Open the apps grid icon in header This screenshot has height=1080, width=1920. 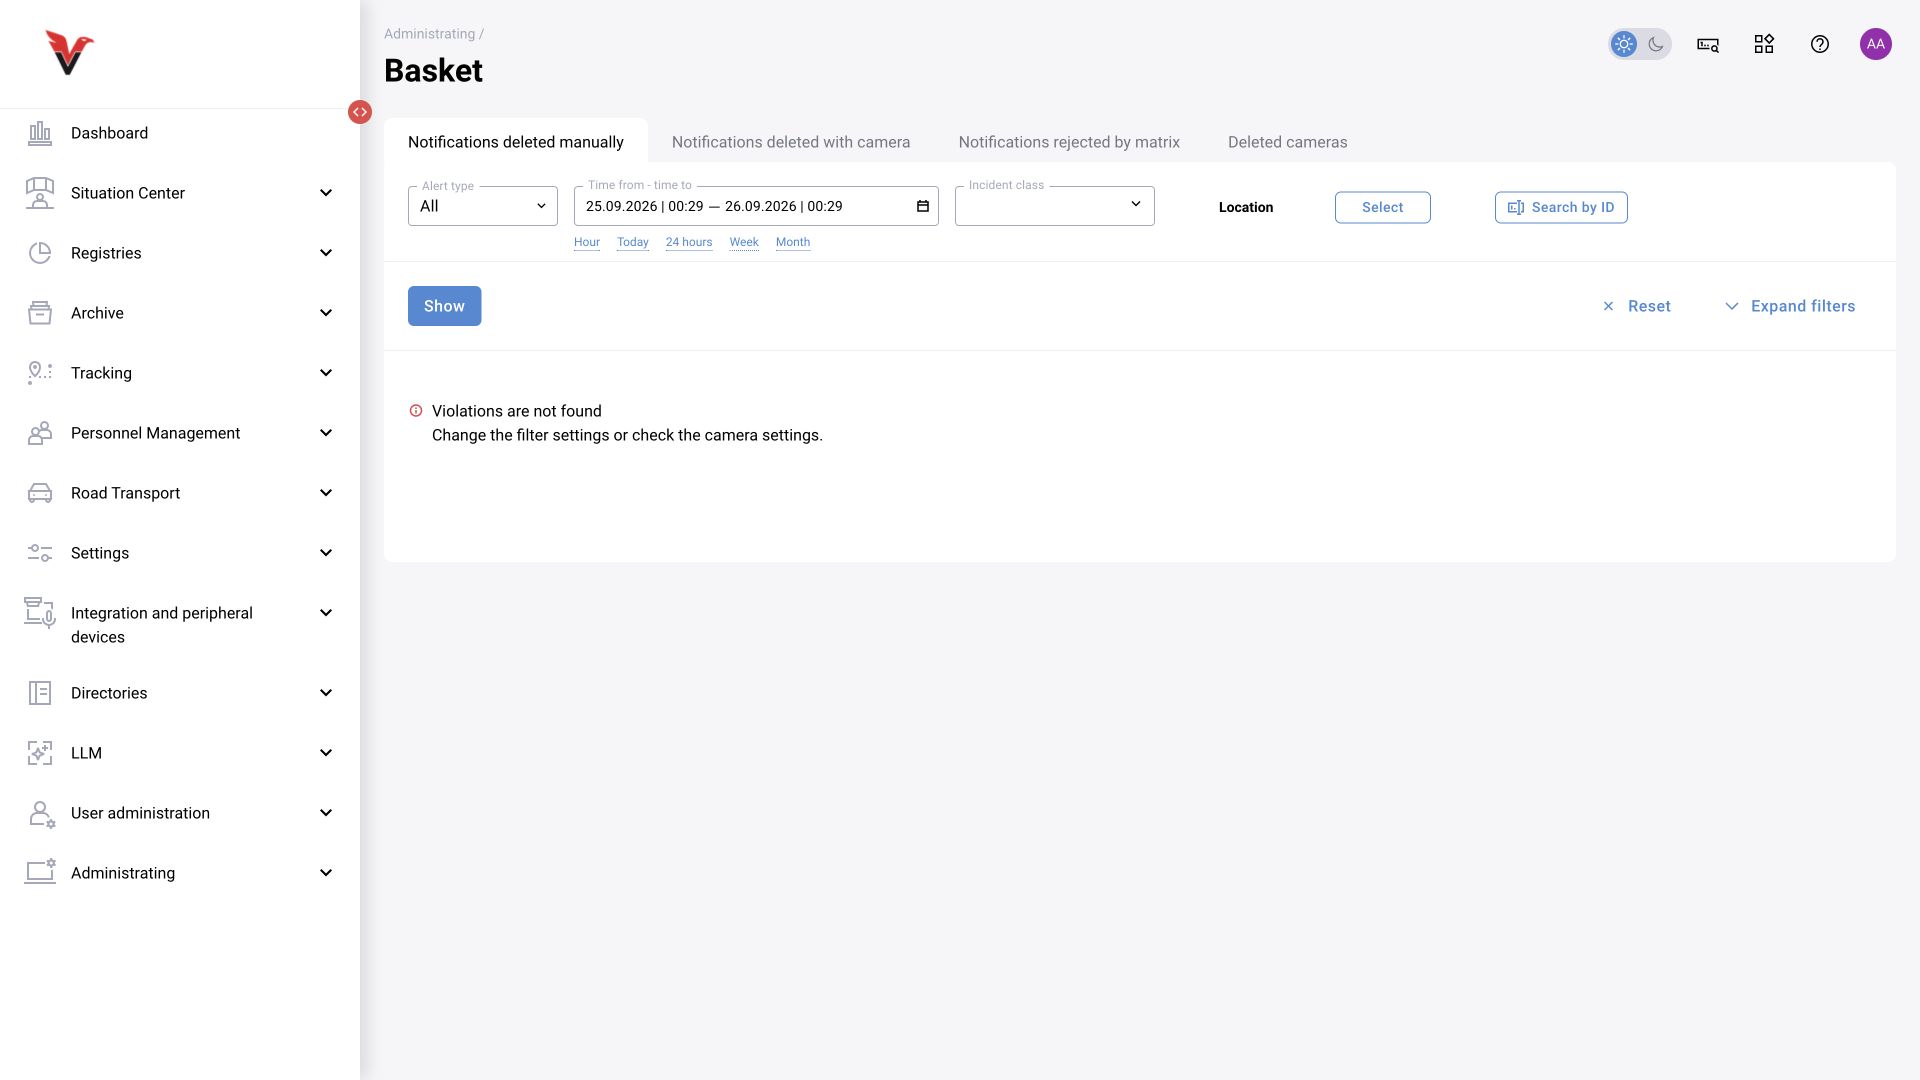click(x=1764, y=44)
